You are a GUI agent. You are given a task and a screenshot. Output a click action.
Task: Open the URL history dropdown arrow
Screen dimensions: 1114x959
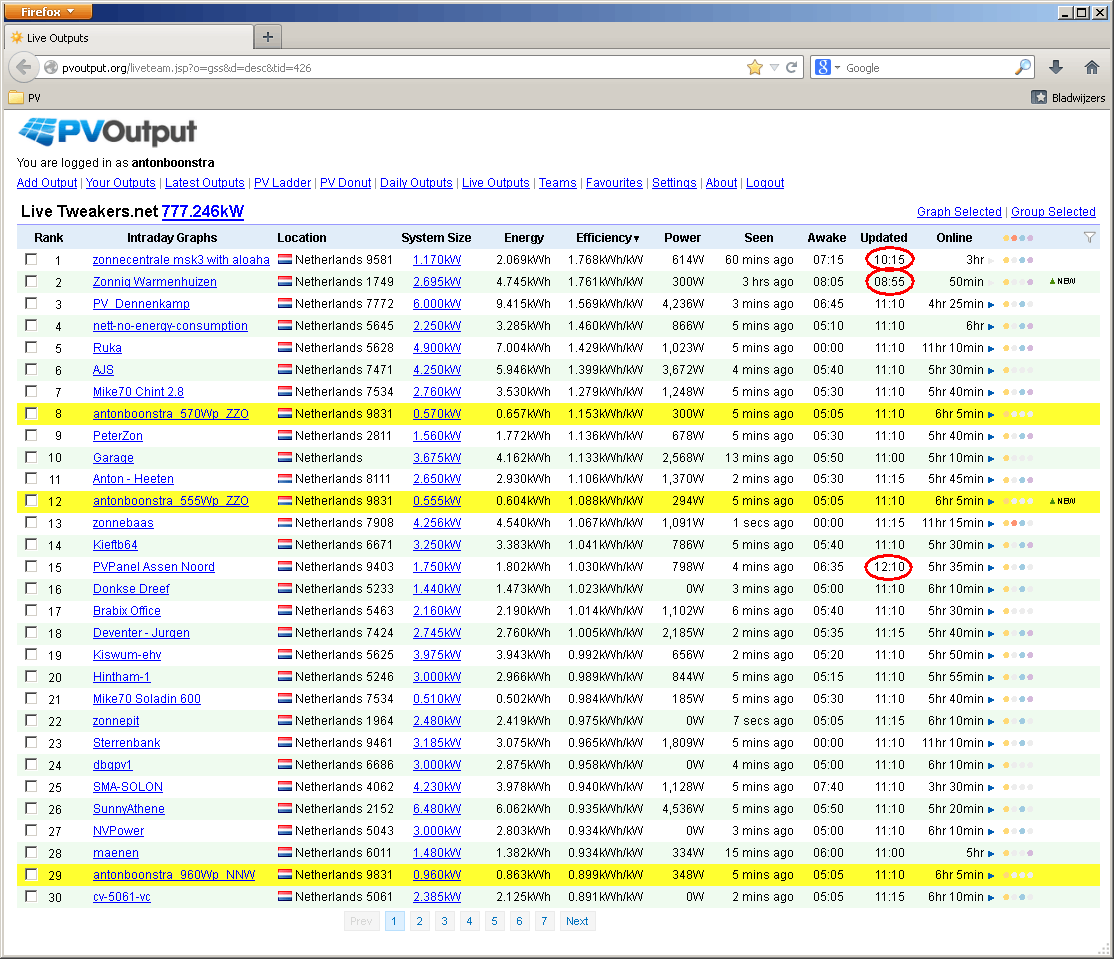[x=774, y=67]
